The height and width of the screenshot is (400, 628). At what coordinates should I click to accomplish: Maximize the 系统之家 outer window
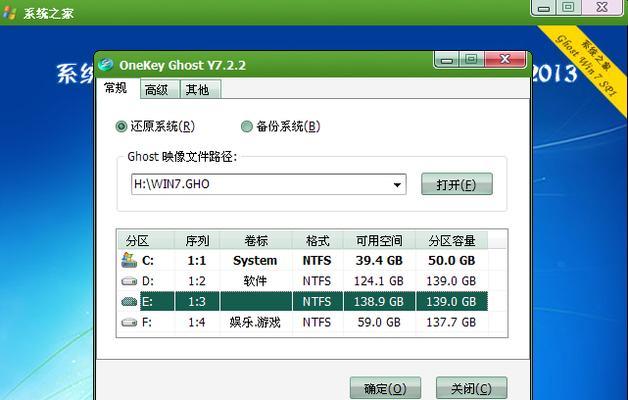568,8
